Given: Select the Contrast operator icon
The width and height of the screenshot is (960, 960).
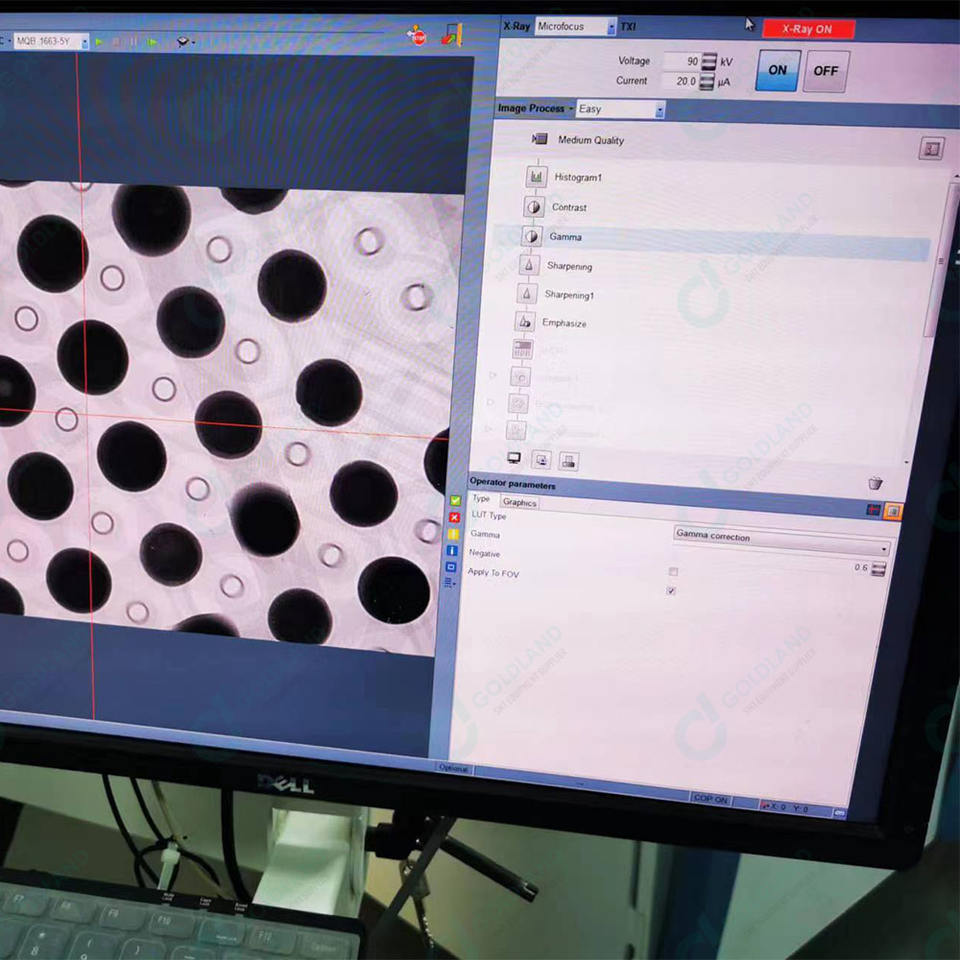Looking at the screenshot, I should 533,207.
